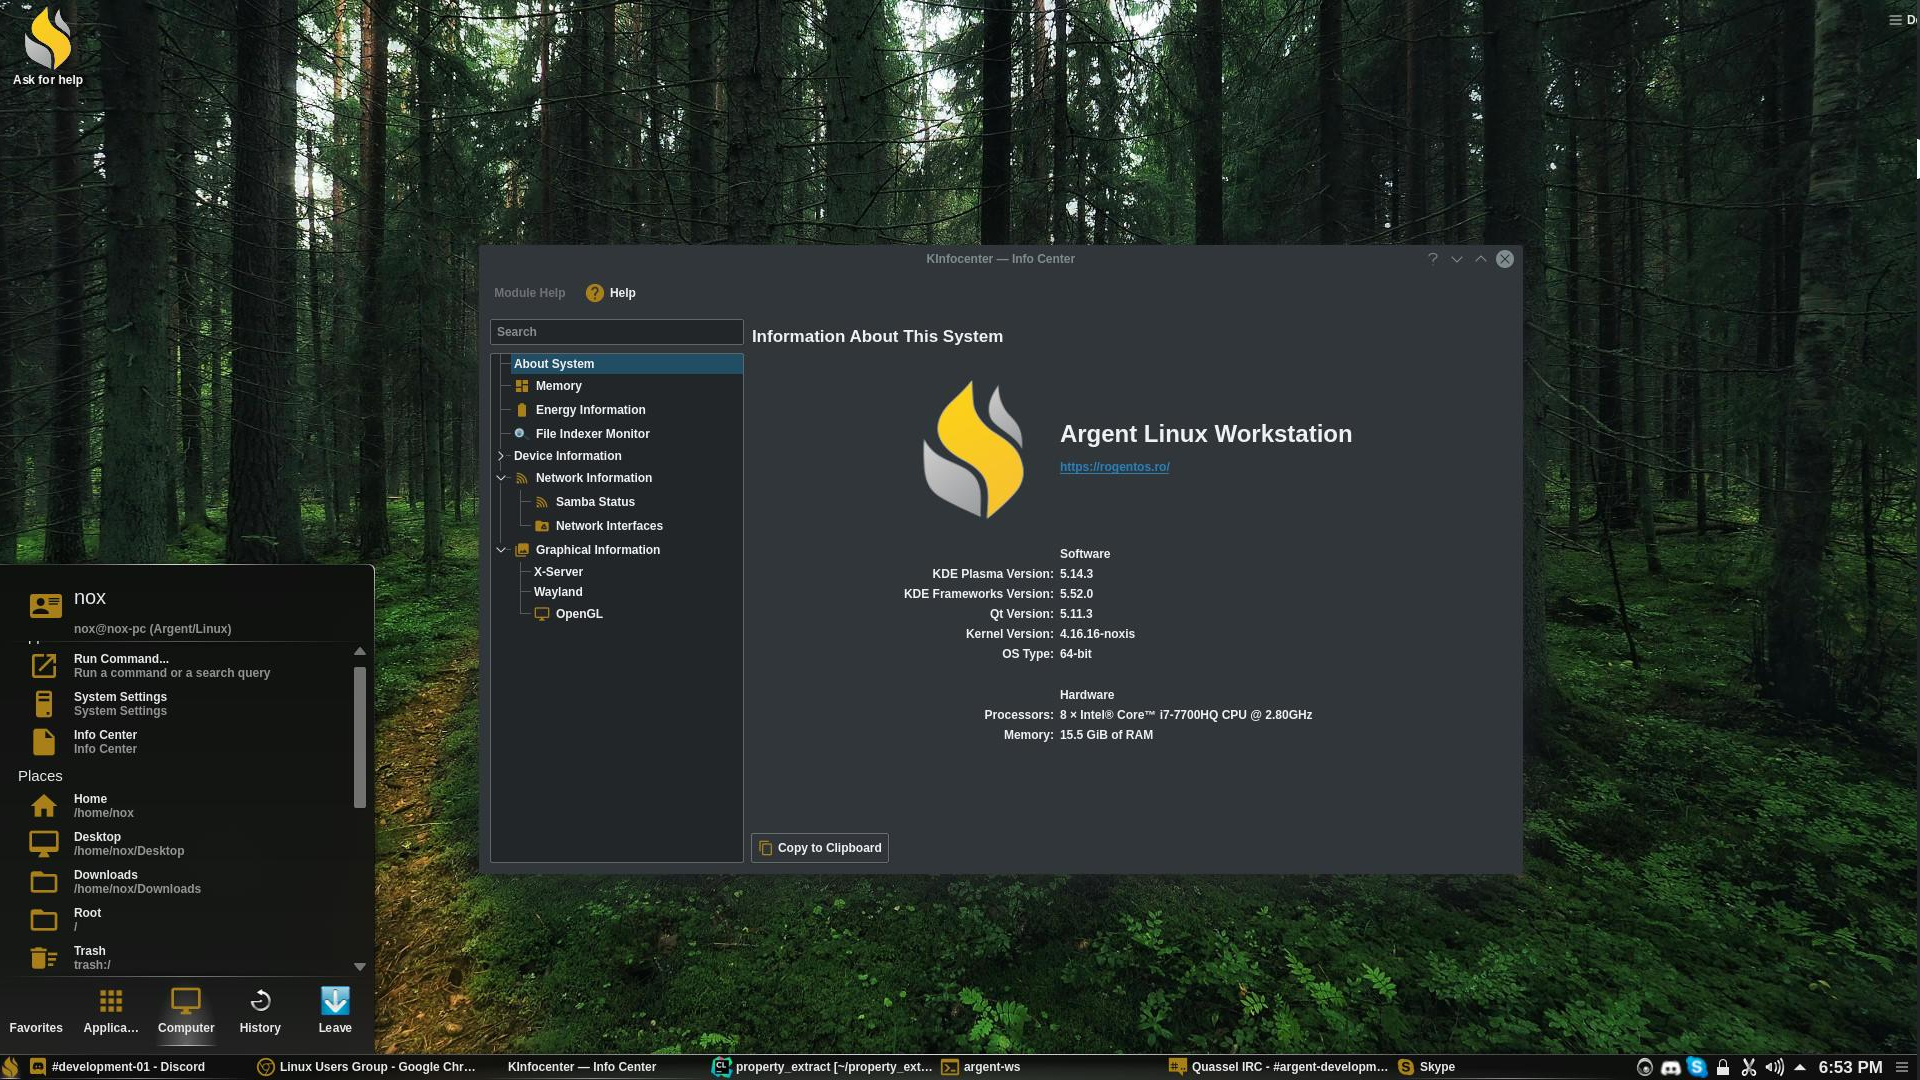Open the Desktop place icon
This screenshot has height=1080, width=1920.
[44, 844]
